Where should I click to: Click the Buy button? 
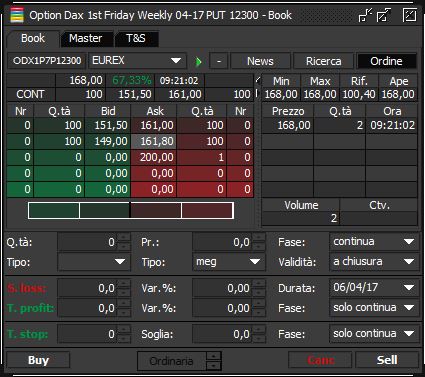pyautogui.click(x=38, y=360)
